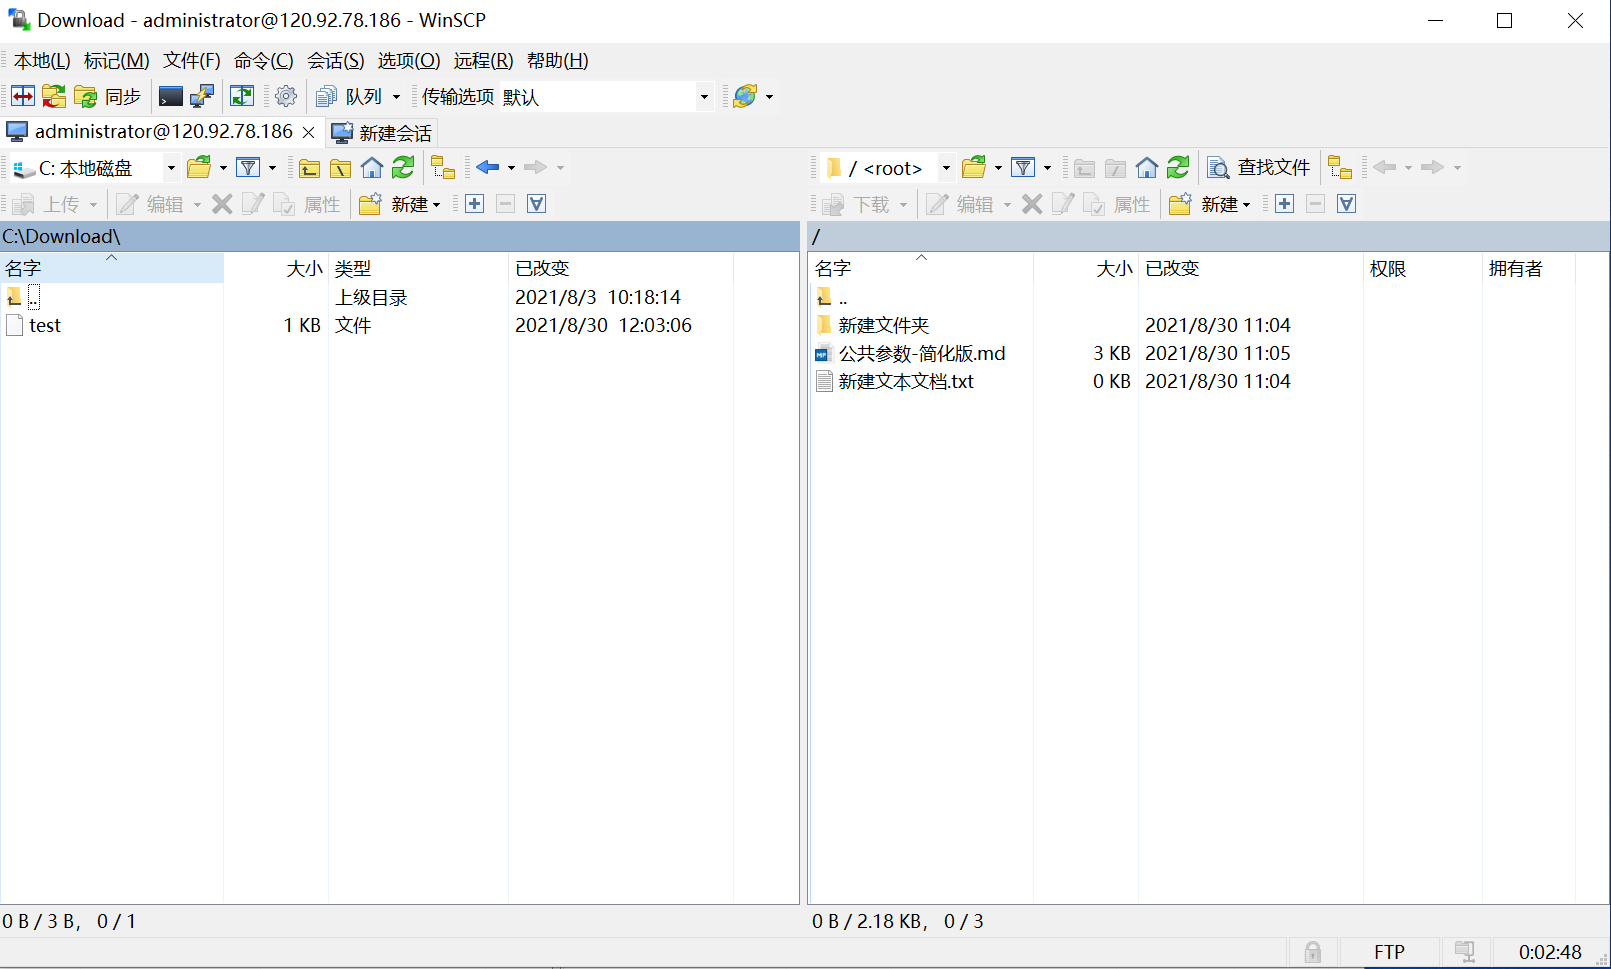Screen dimensions: 1611x969
Task: Click the keep remote directory up to date icon
Action: pos(242,96)
